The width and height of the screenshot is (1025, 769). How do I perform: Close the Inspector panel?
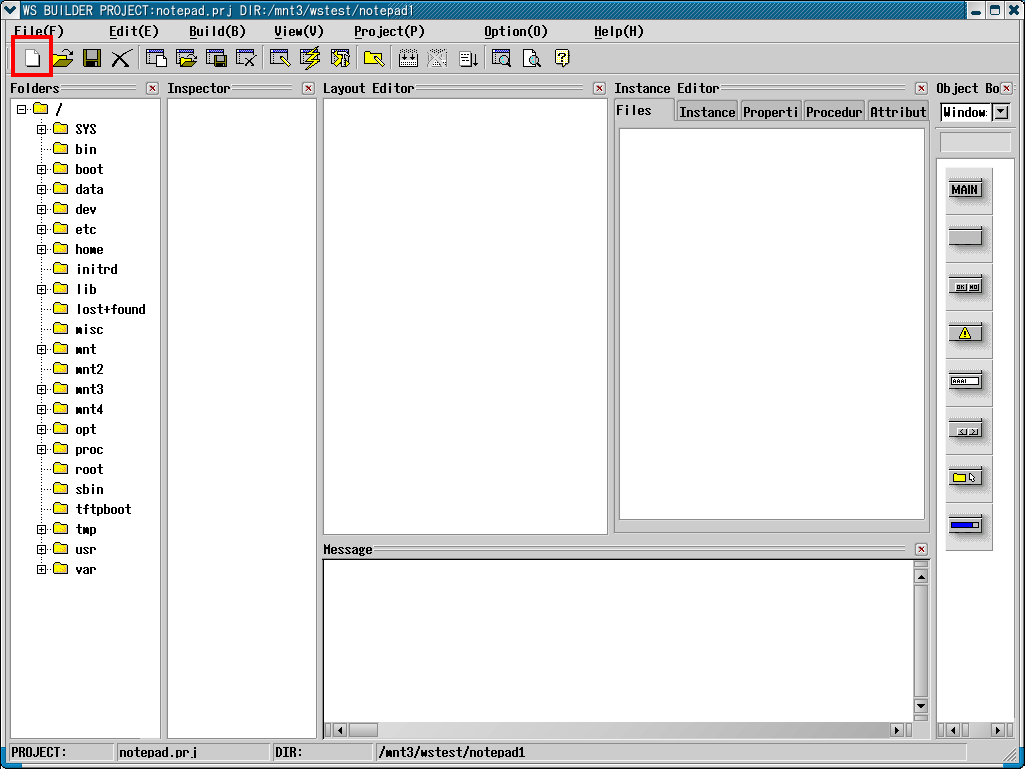point(309,88)
